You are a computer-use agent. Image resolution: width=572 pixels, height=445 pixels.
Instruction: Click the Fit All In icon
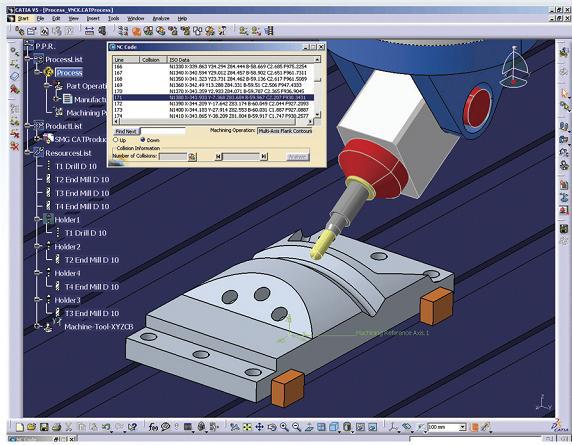pyautogui.click(x=247, y=427)
